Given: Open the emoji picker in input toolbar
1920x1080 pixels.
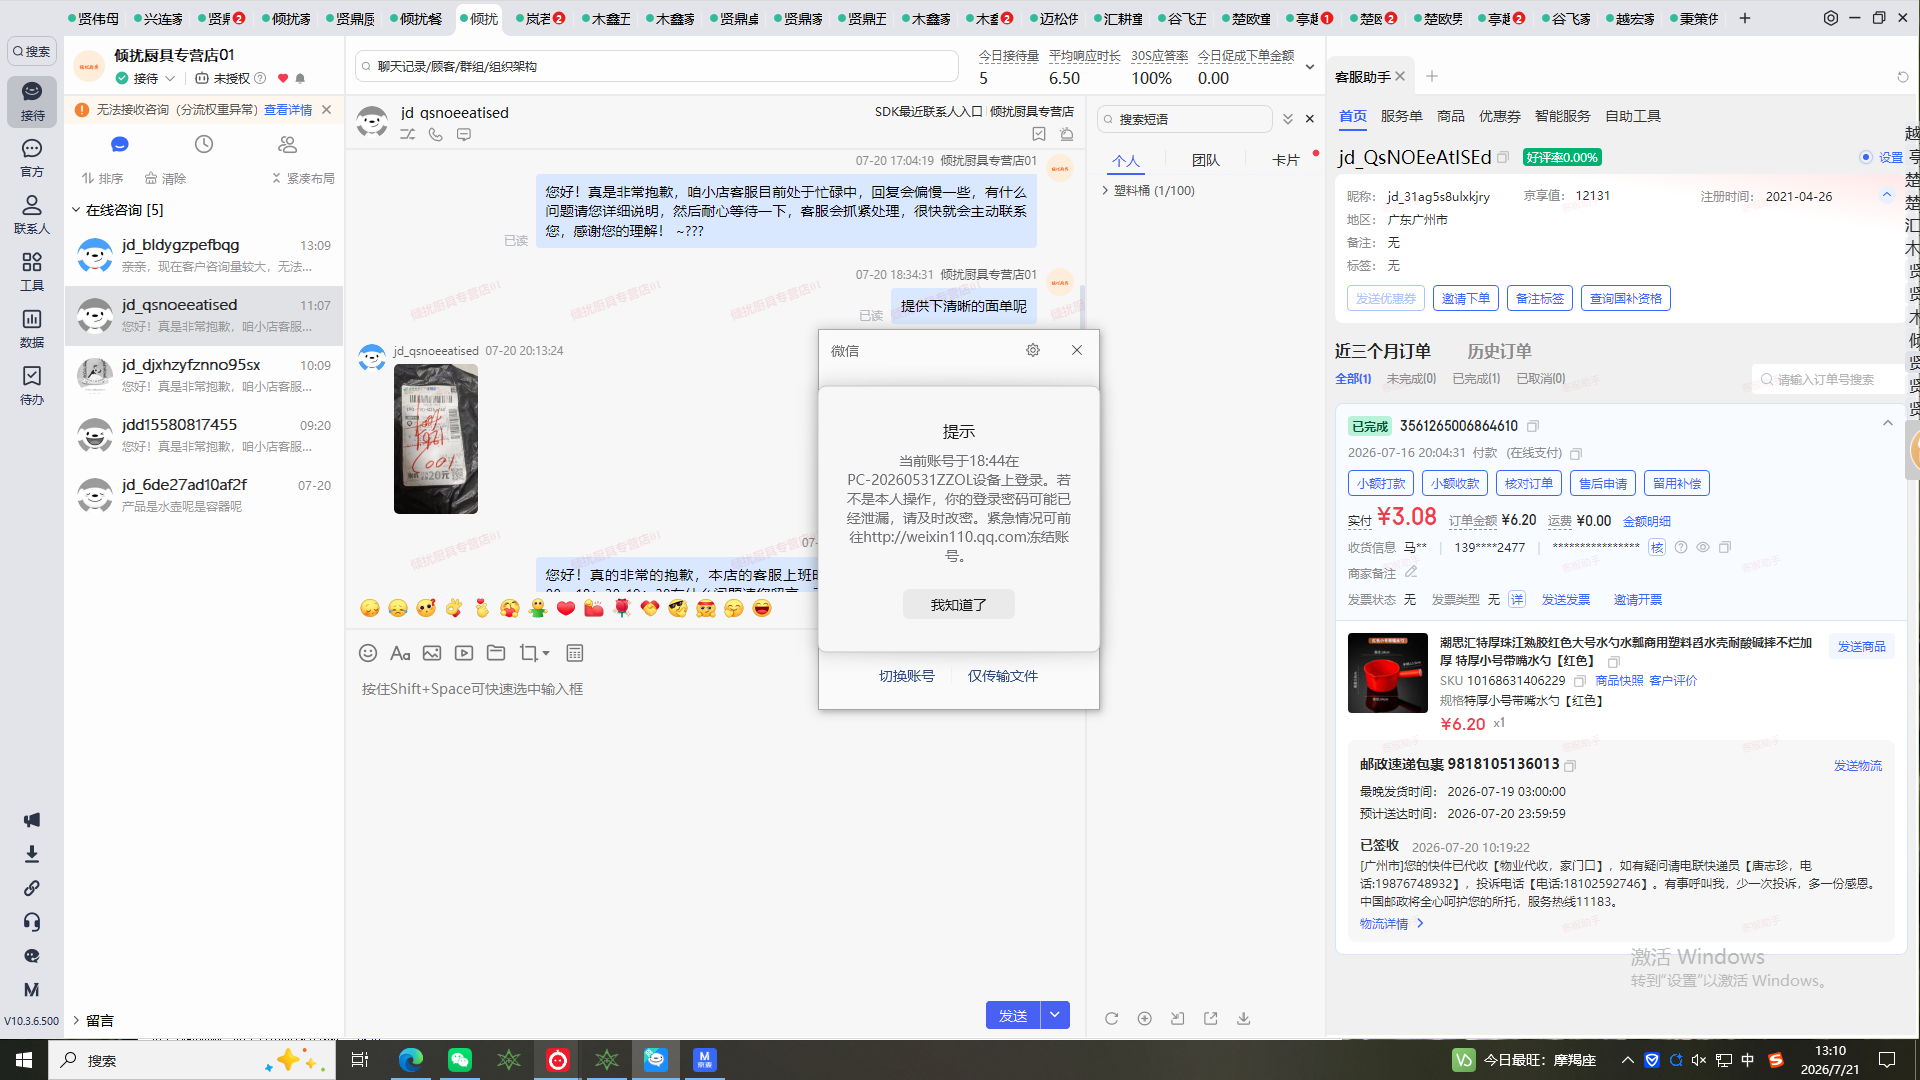Looking at the screenshot, I should (x=368, y=653).
